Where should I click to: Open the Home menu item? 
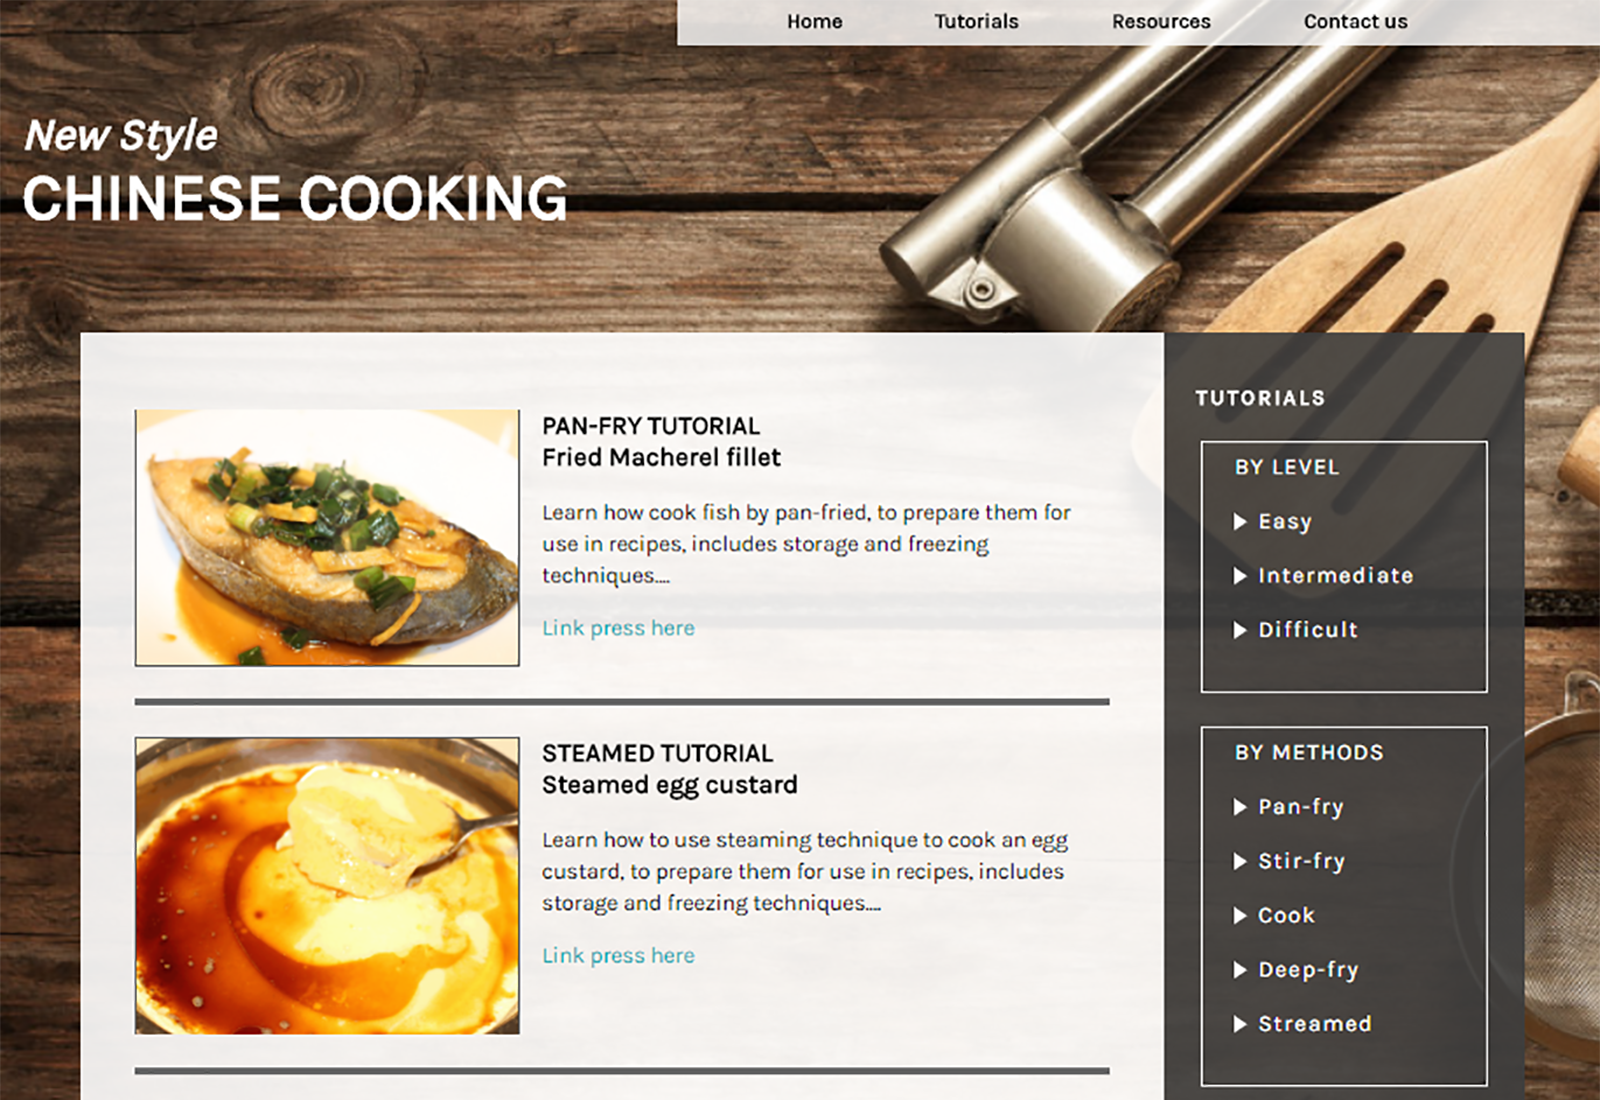point(814,21)
